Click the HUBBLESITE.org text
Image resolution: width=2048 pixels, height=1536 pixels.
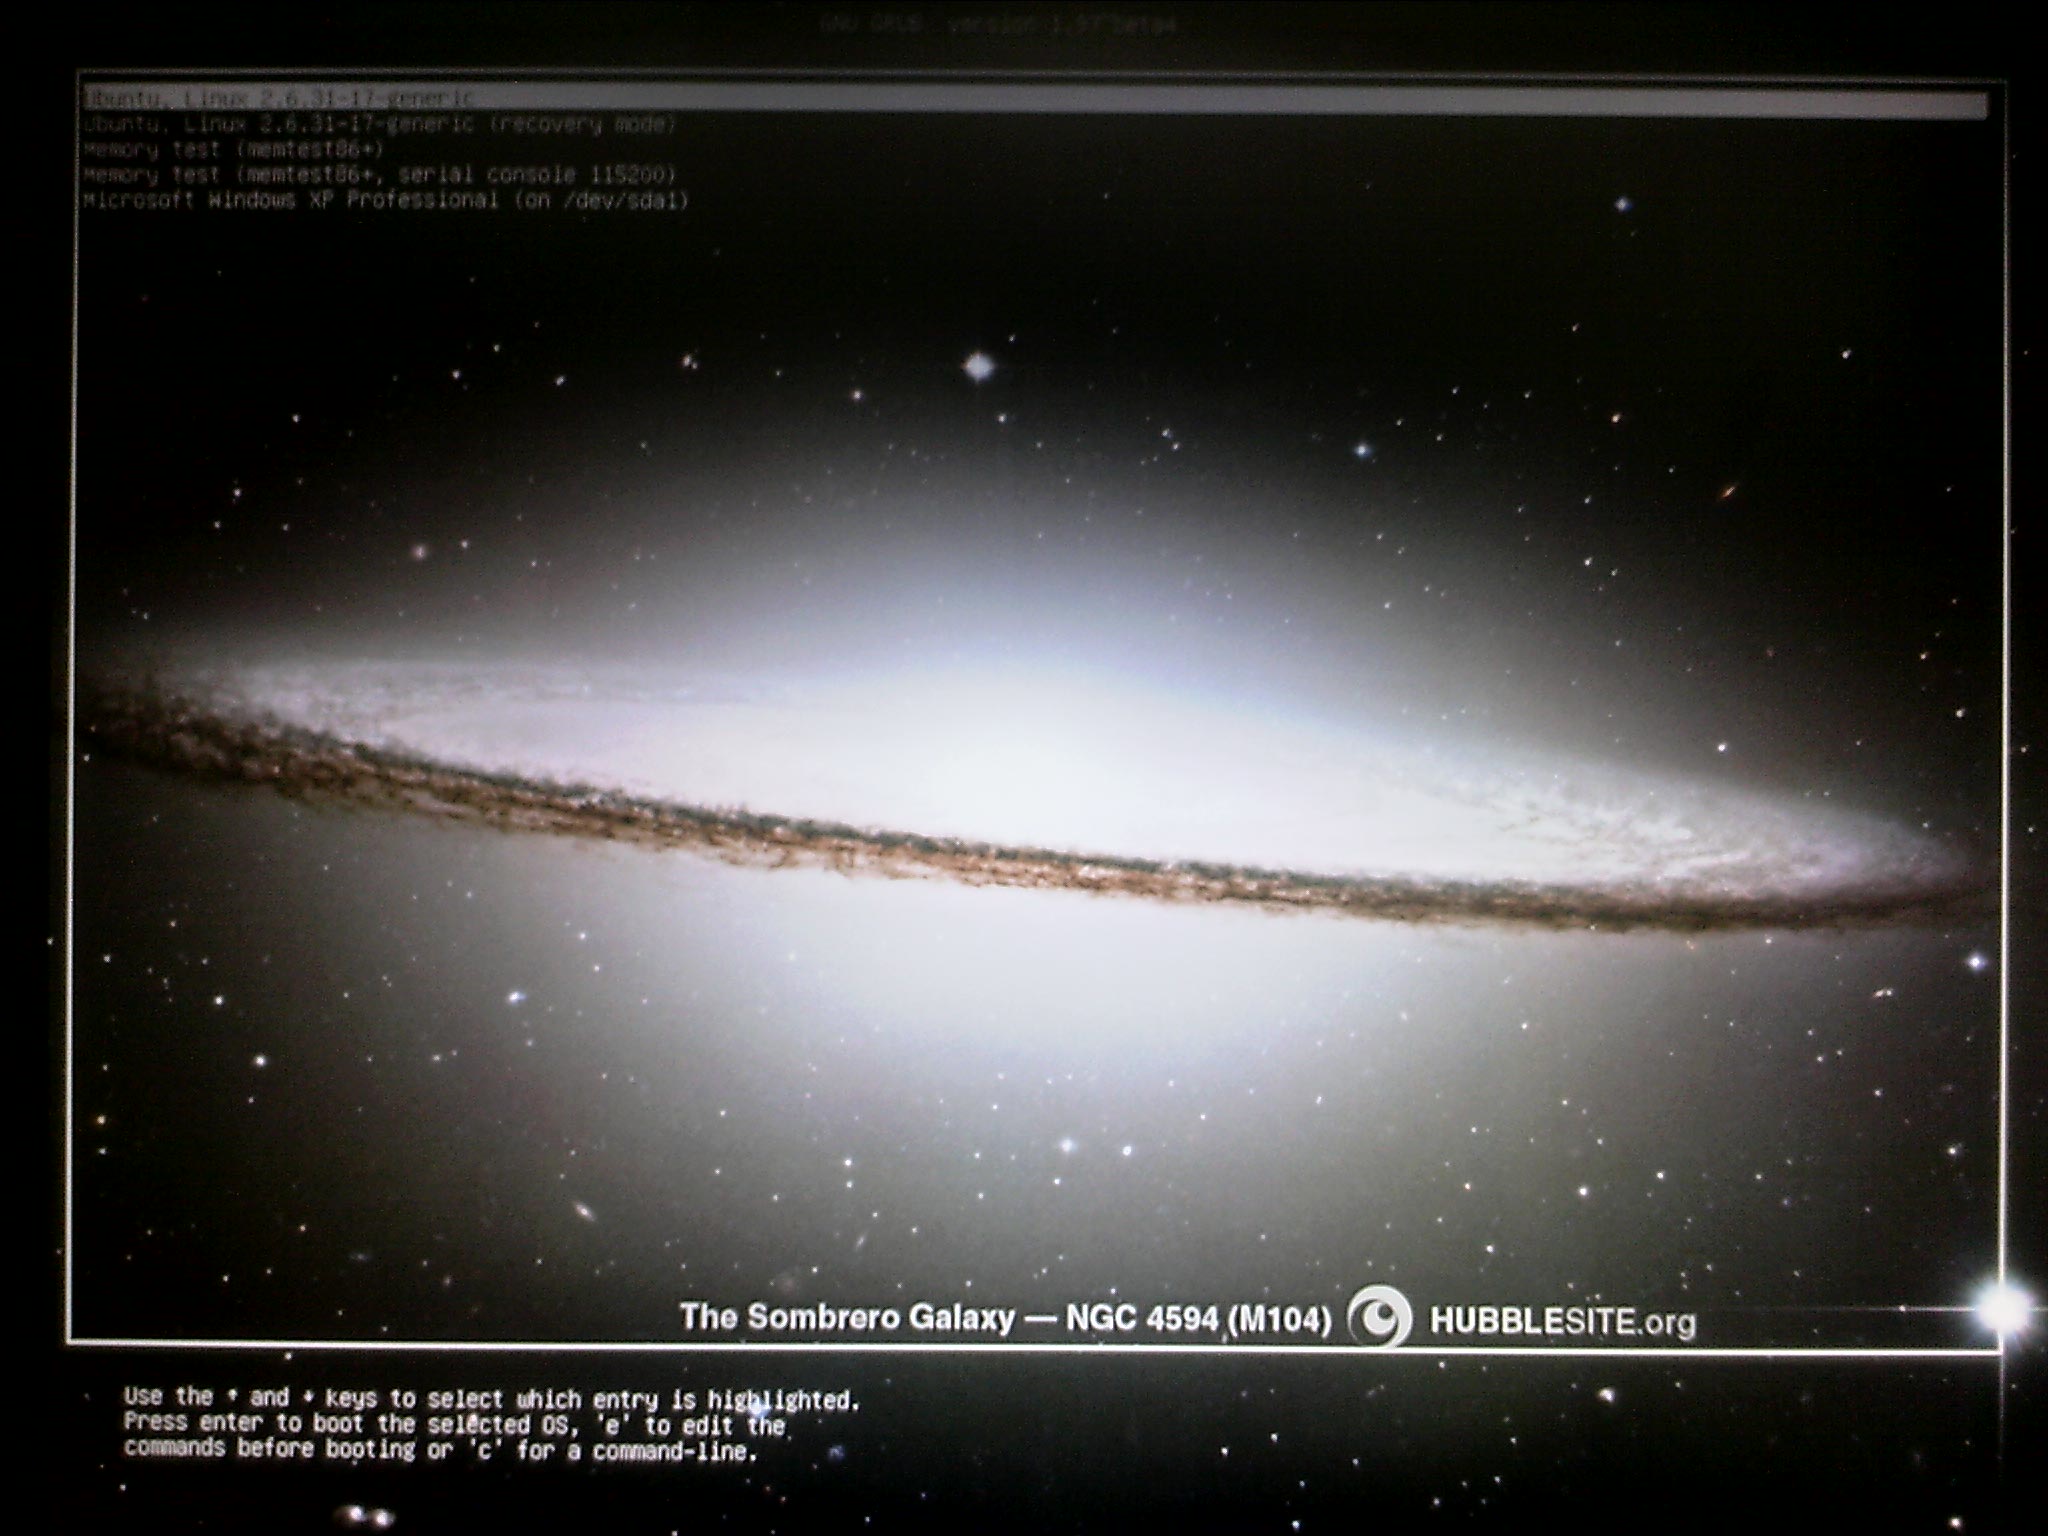pyautogui.click(x=1563, y=1321)
